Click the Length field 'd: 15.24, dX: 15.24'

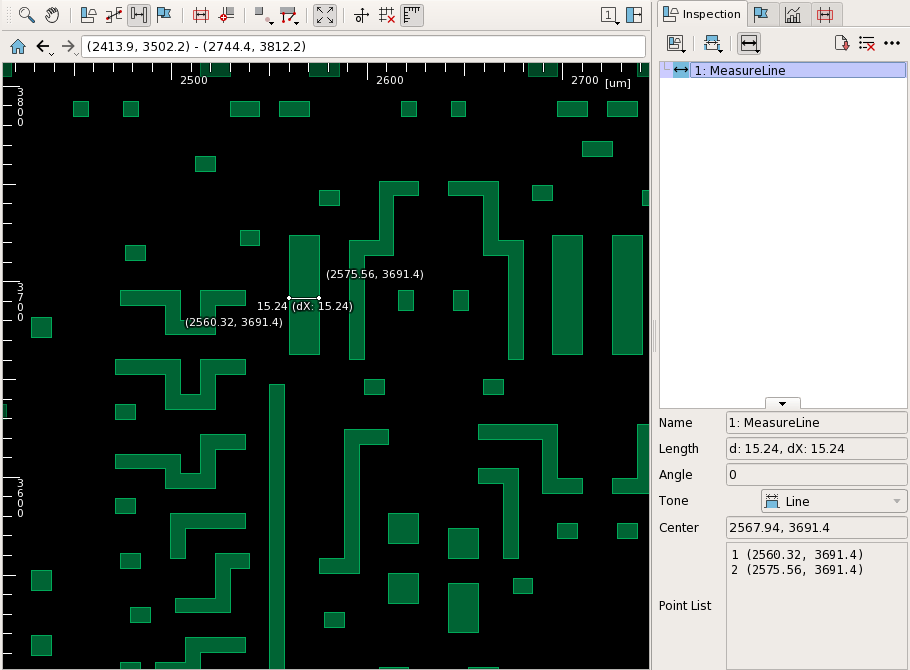click(x=816, y=449)
